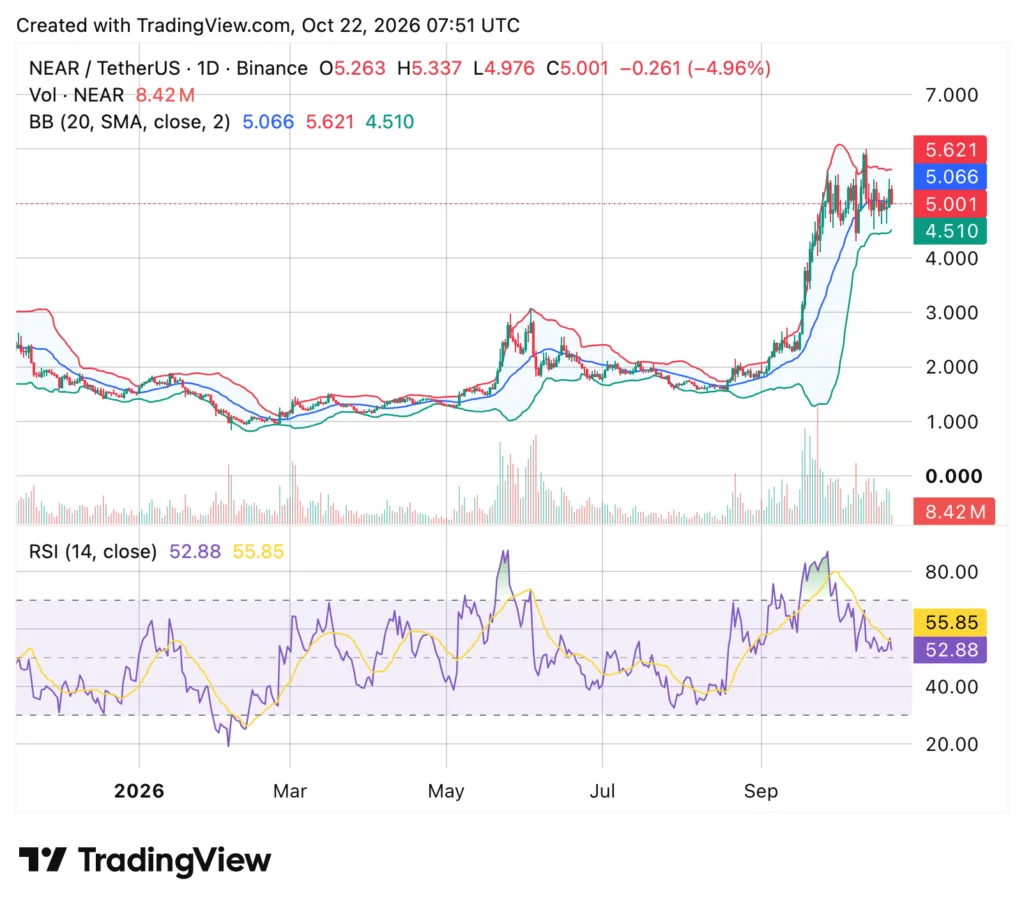The height and width of the screenshot is (908, 1024).
Task: Click the Vol · NEAR indicator label
Action: tap(76, 95)
